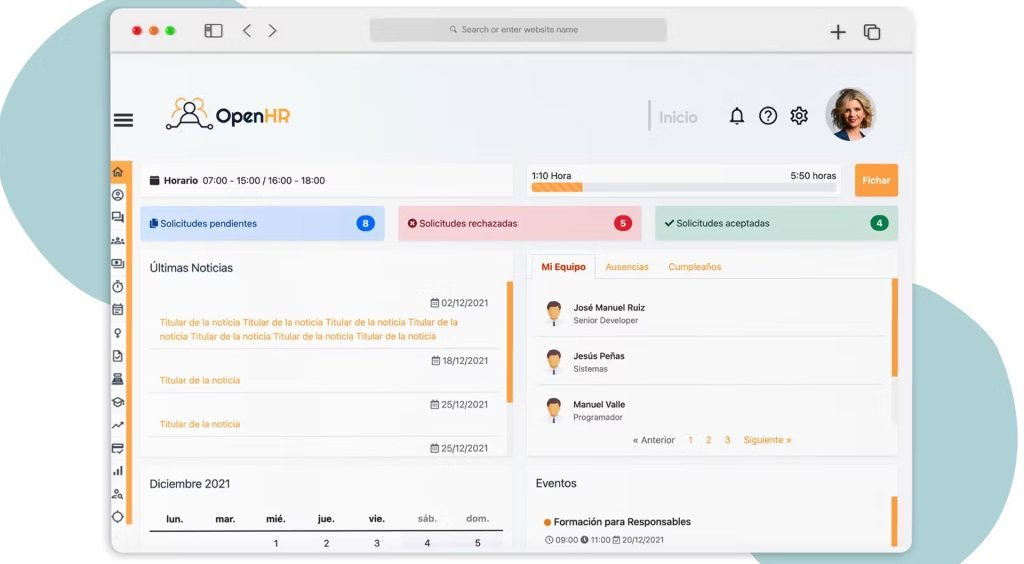Click the accepted requests count badge 4
Image resolution: width=1024 pixels, height=564 pixels.
pos(879,223)
